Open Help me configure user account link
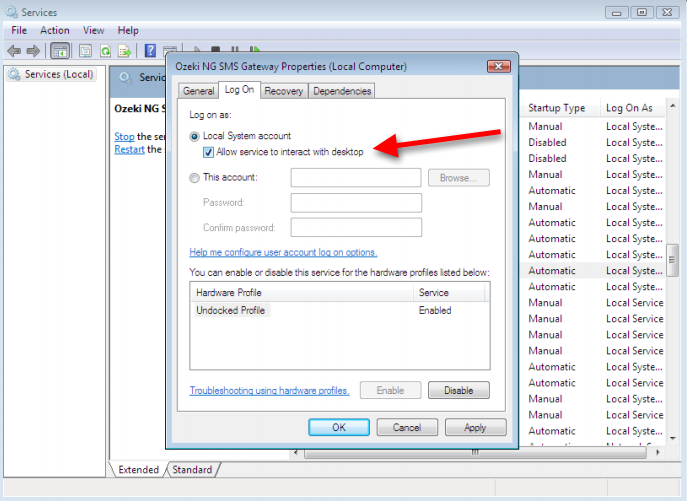This screenshot has height=501, width=687. (x=283, y=252)
